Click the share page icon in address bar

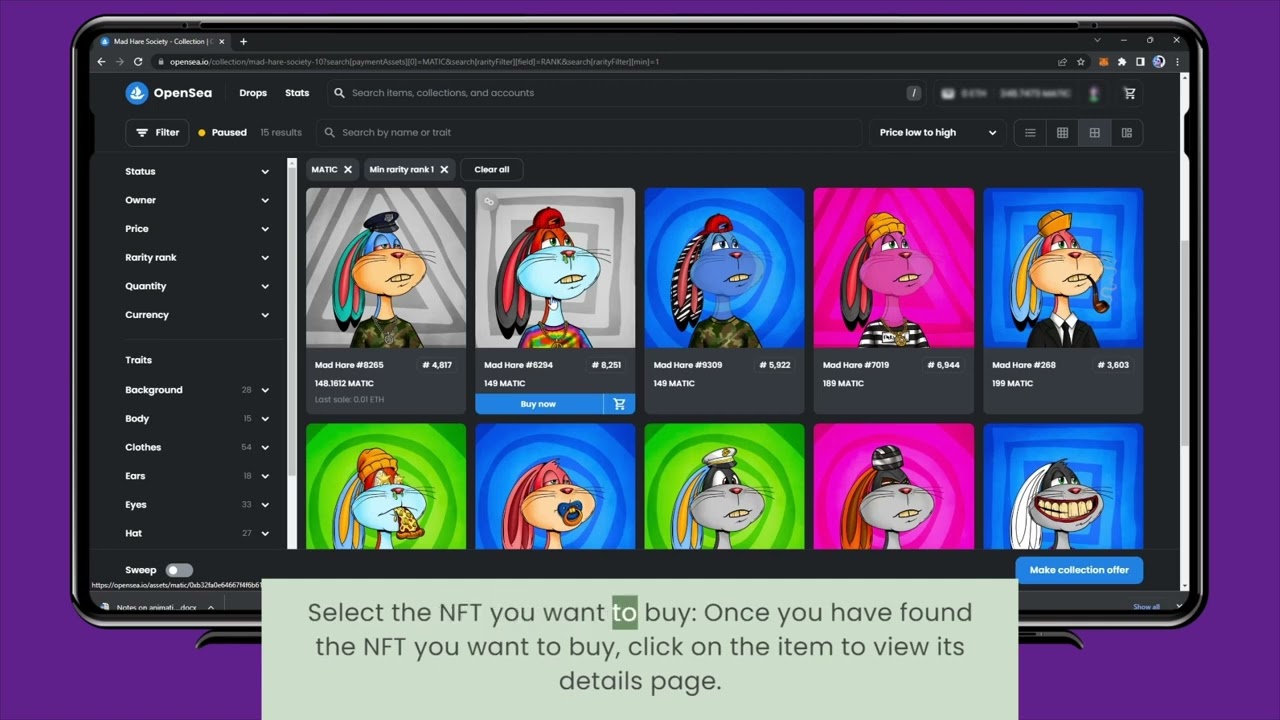coord(1062,62)
